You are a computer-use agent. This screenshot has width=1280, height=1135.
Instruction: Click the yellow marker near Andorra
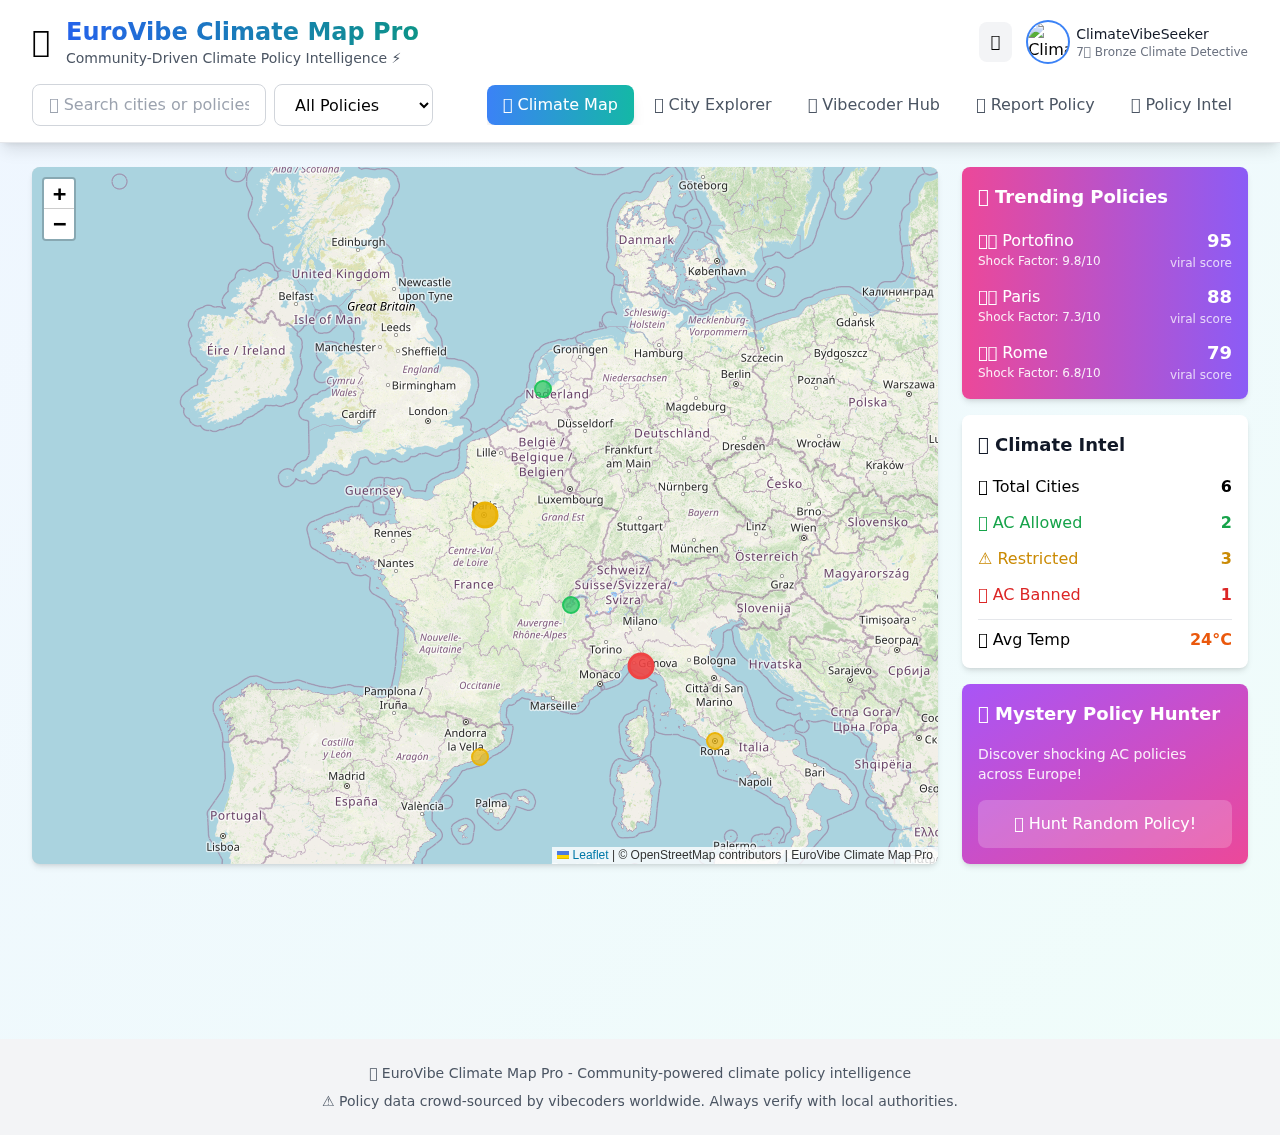pyautogui.click(x=480, y=757)
